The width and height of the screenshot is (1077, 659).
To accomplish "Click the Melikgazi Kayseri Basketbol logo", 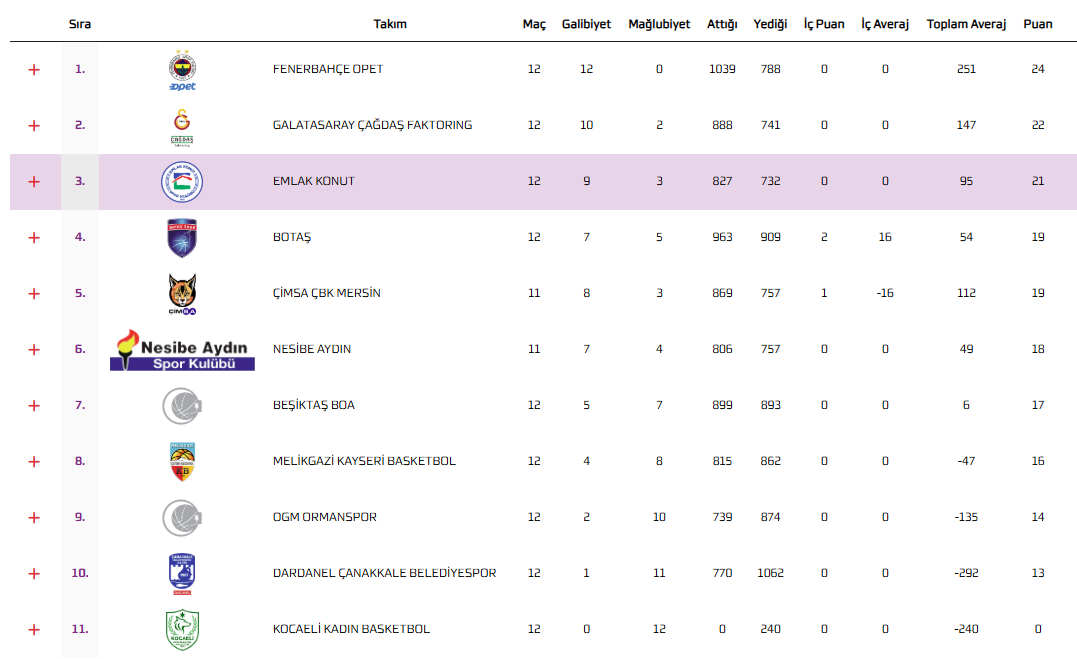I will pos(182,462).
